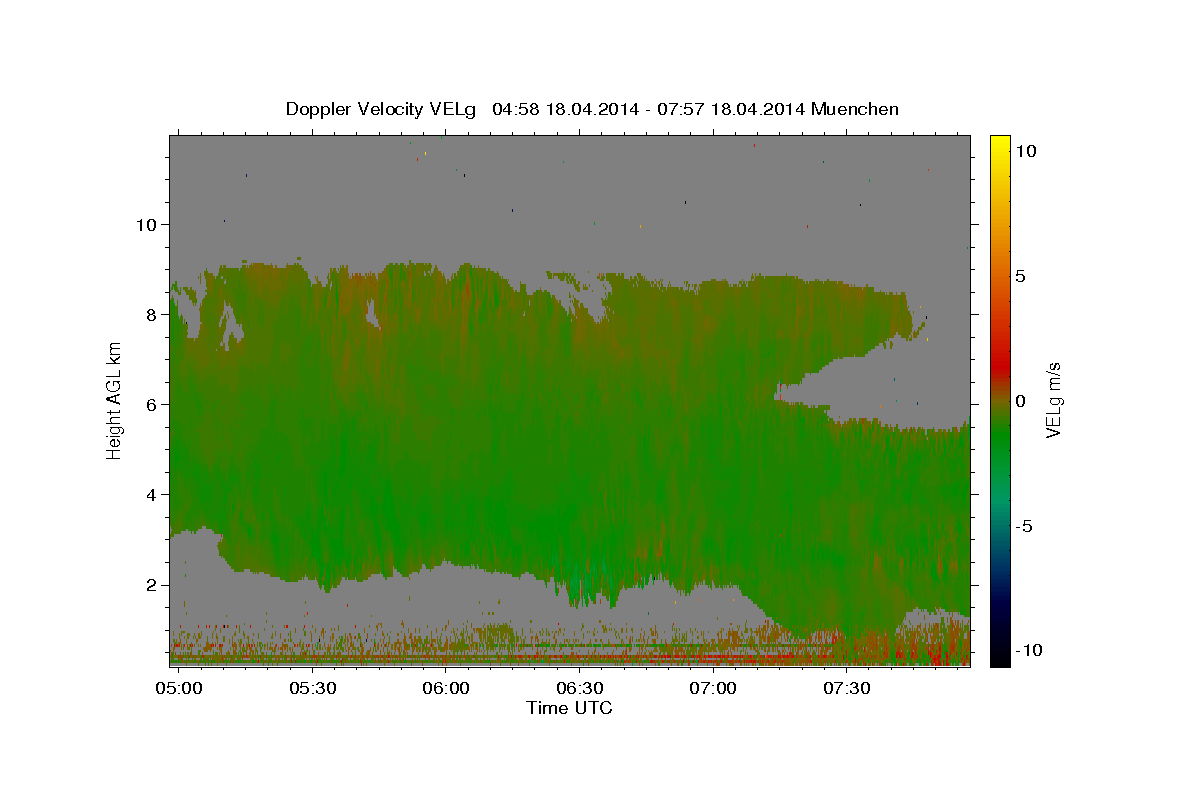The width and height of the screenshot is (1200, 800).
Task: Click the "Time UTC" axis label
Action: point(569,708)
